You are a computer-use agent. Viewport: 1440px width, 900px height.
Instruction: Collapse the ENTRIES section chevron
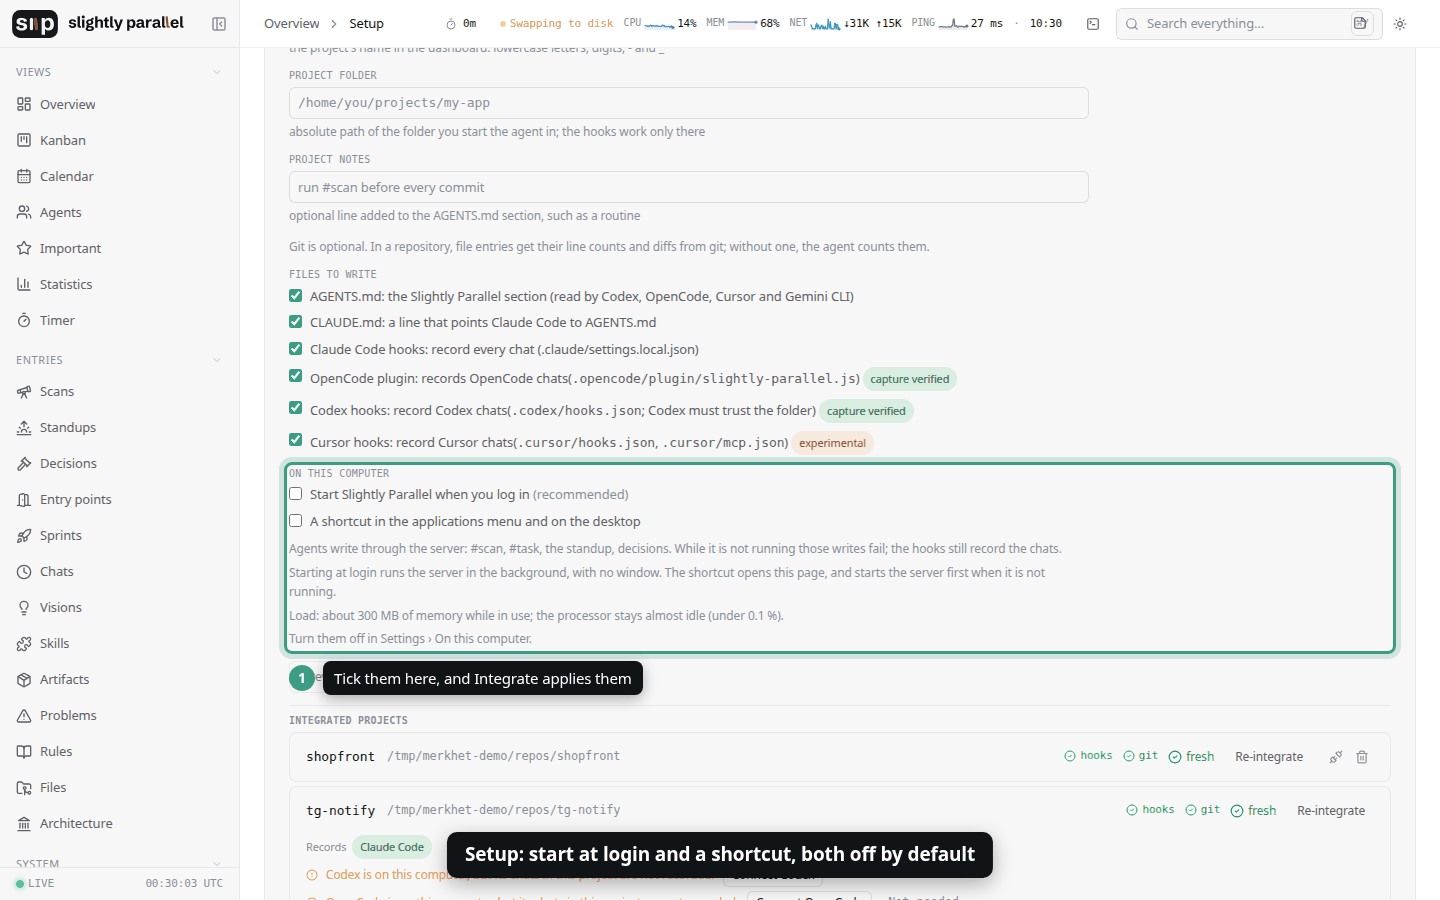pos(217,360)
